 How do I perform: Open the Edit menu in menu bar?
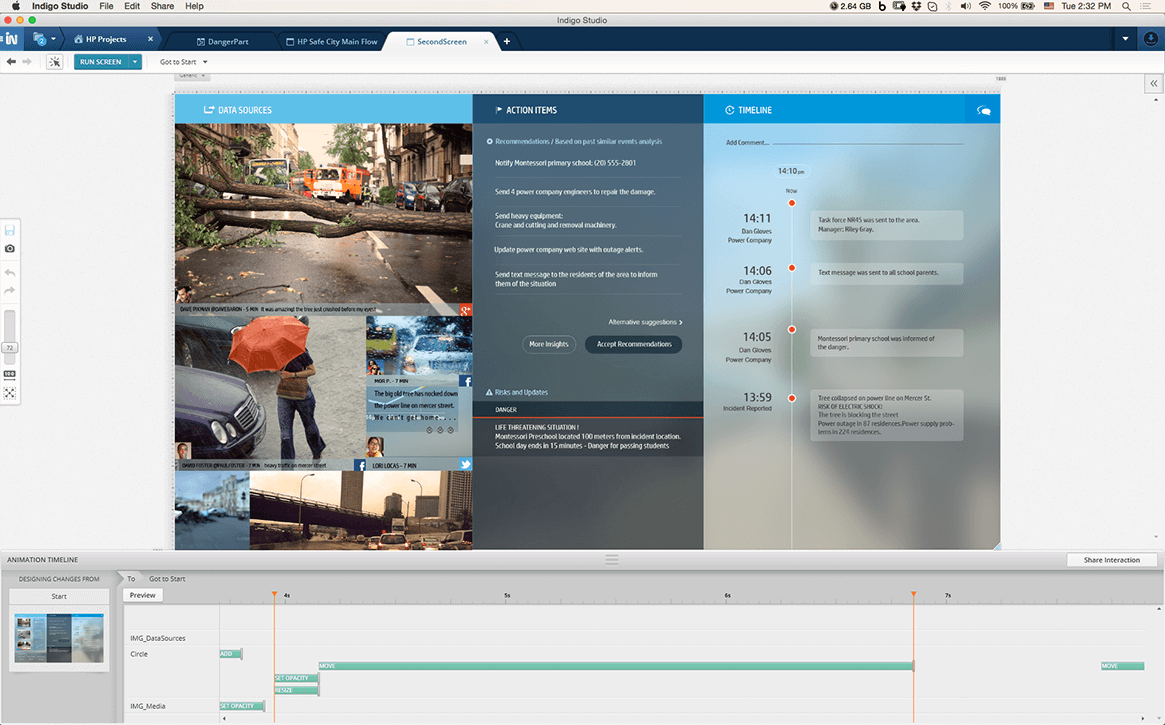point(132,6)
